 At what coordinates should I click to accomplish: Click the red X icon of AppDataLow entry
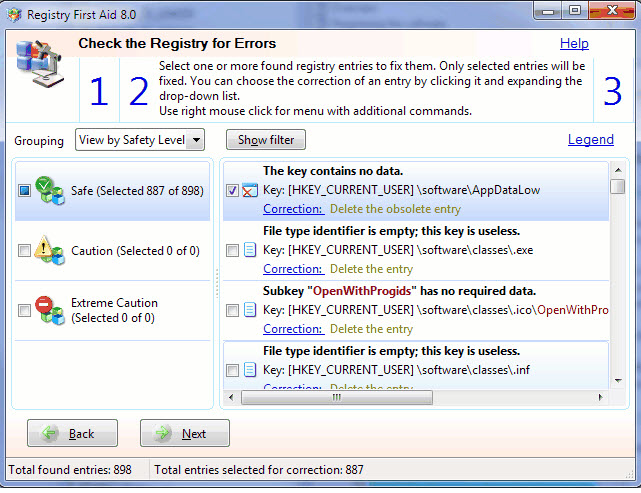coord(250,190)
